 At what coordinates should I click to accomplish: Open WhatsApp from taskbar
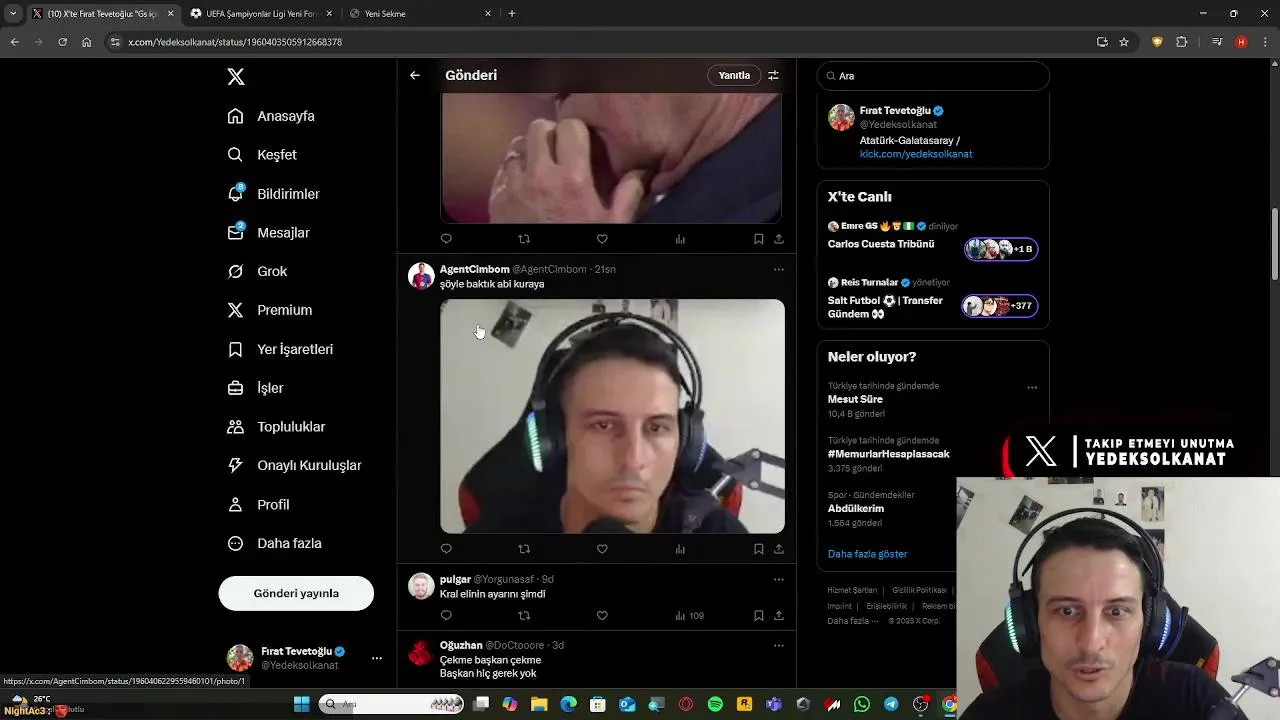(x=862, y=704)
